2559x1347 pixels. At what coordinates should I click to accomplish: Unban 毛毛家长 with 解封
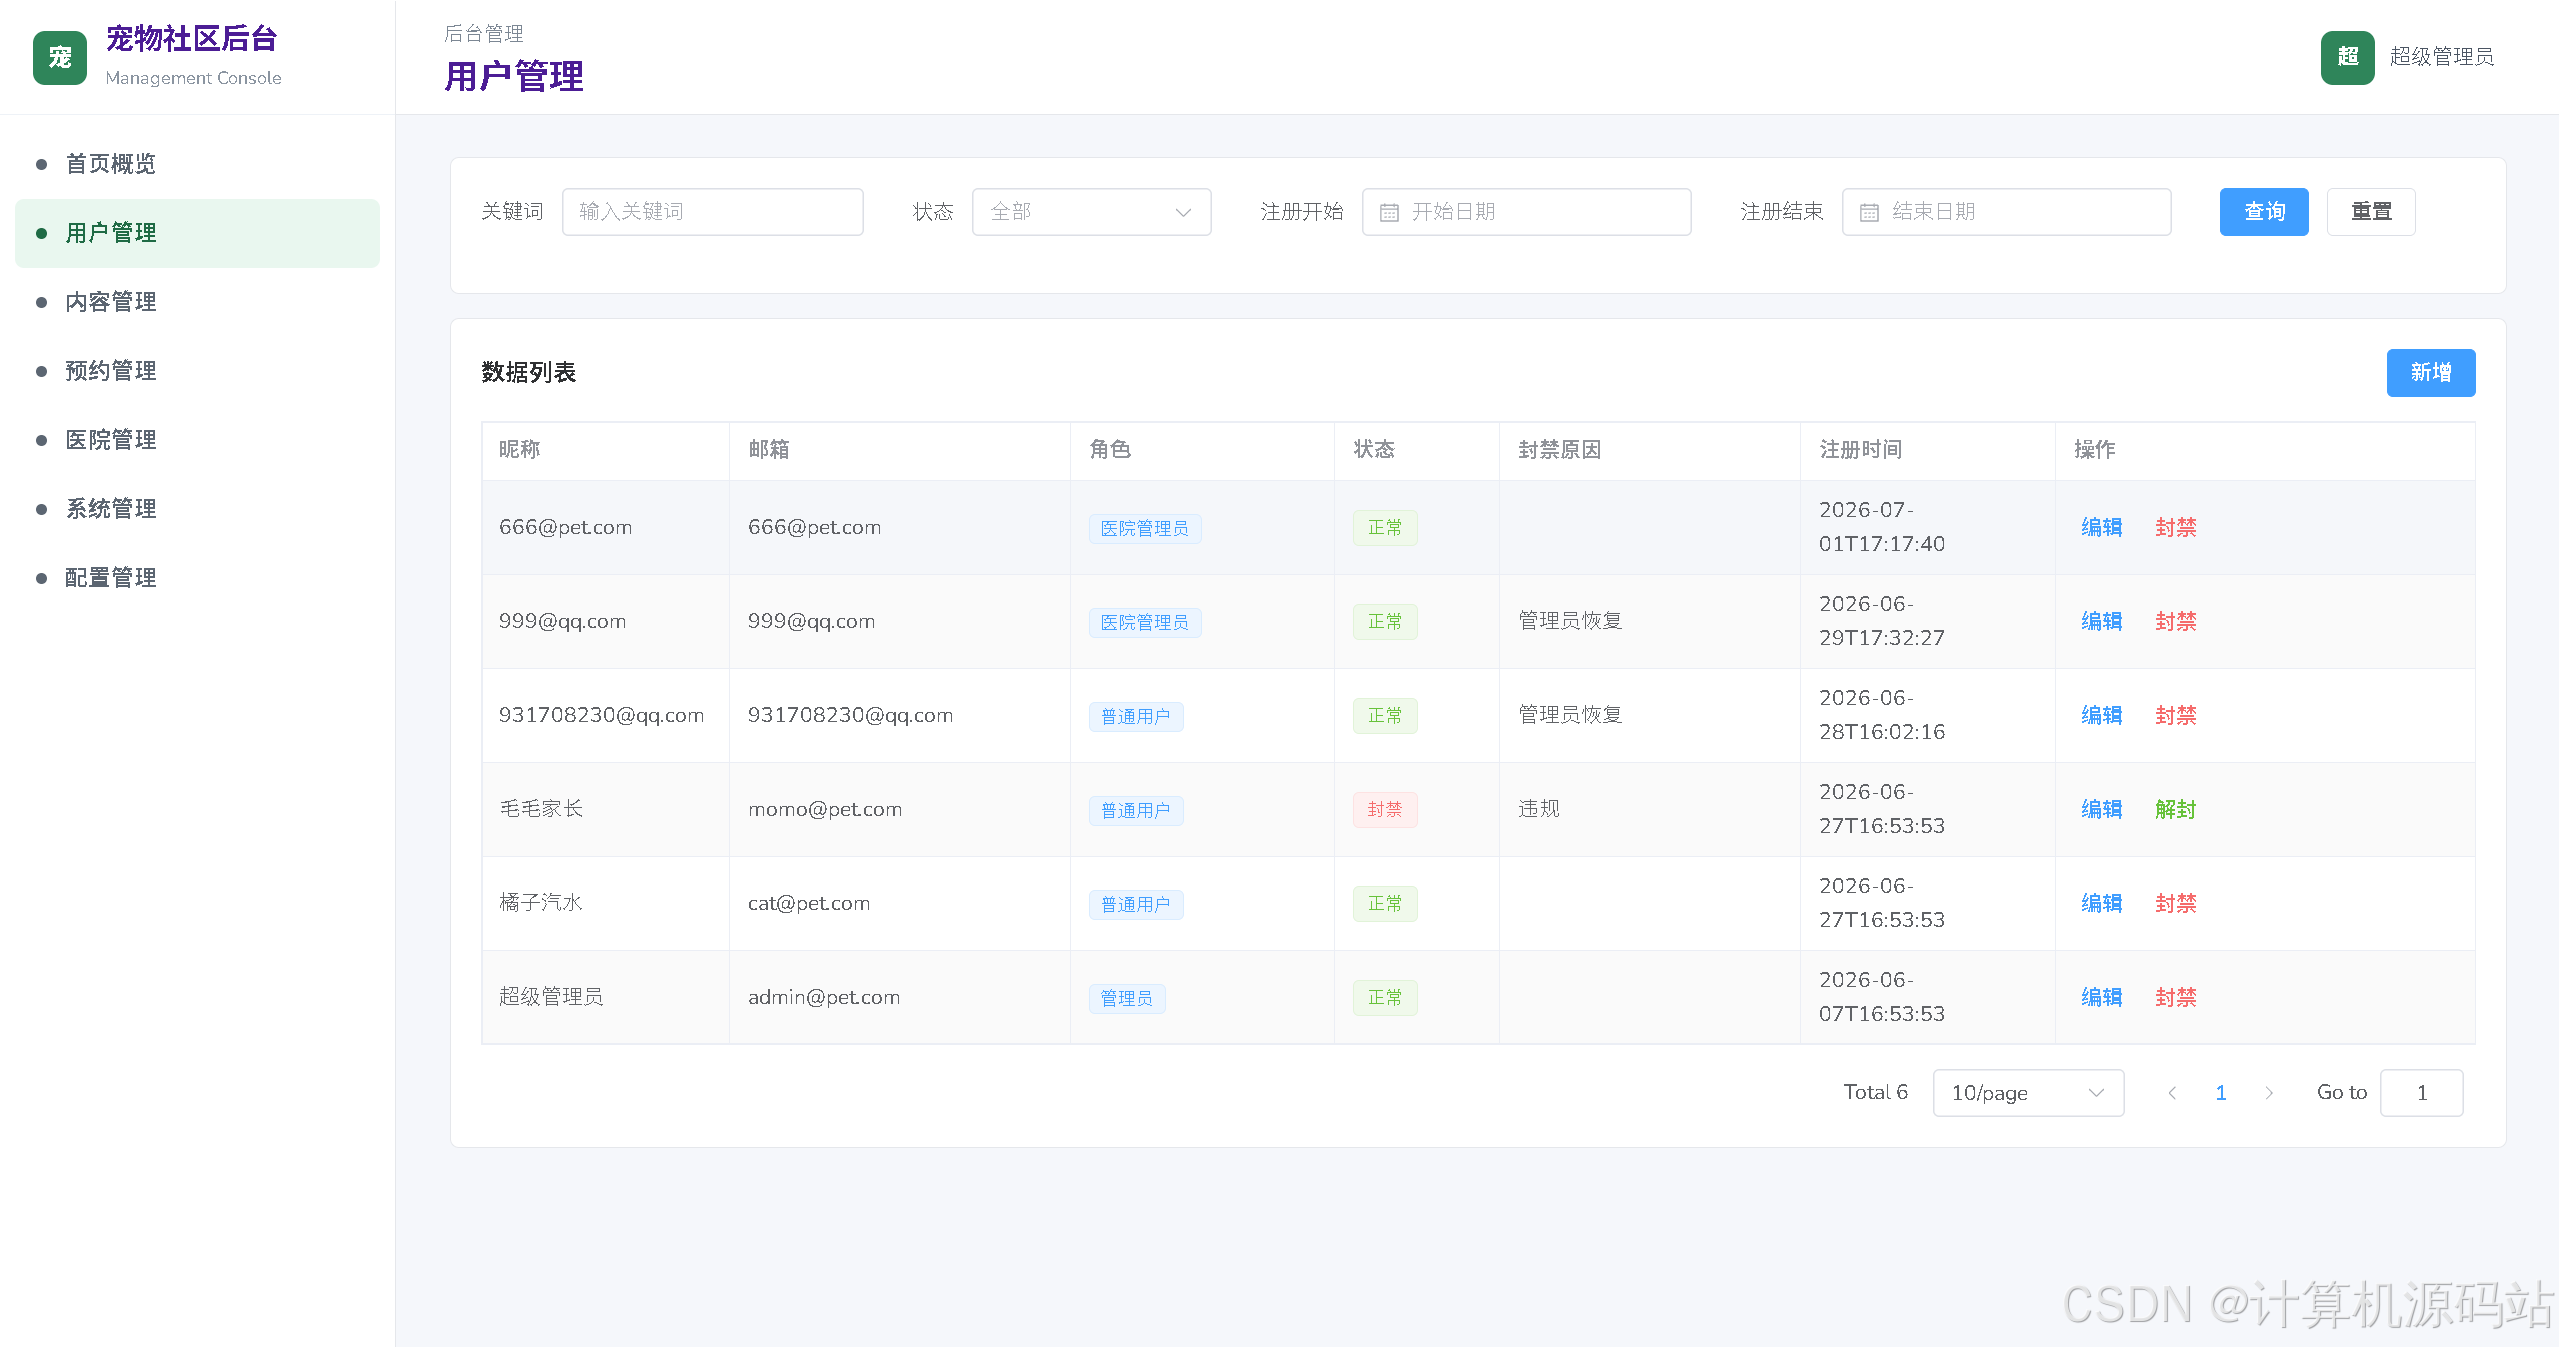click(x=2175, y=810)
